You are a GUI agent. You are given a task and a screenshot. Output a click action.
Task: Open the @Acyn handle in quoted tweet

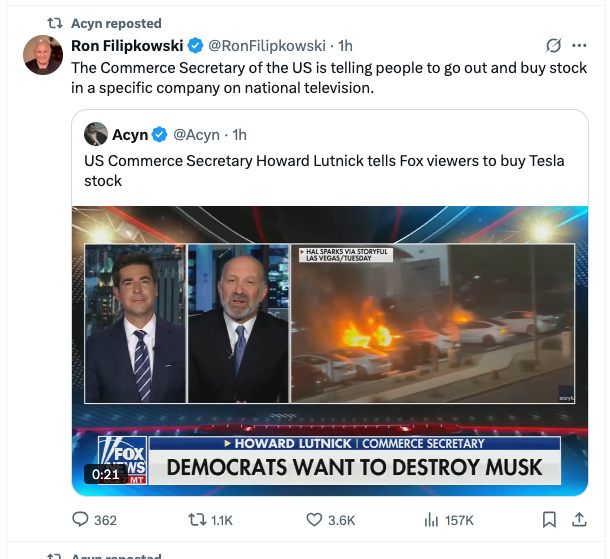196,135
